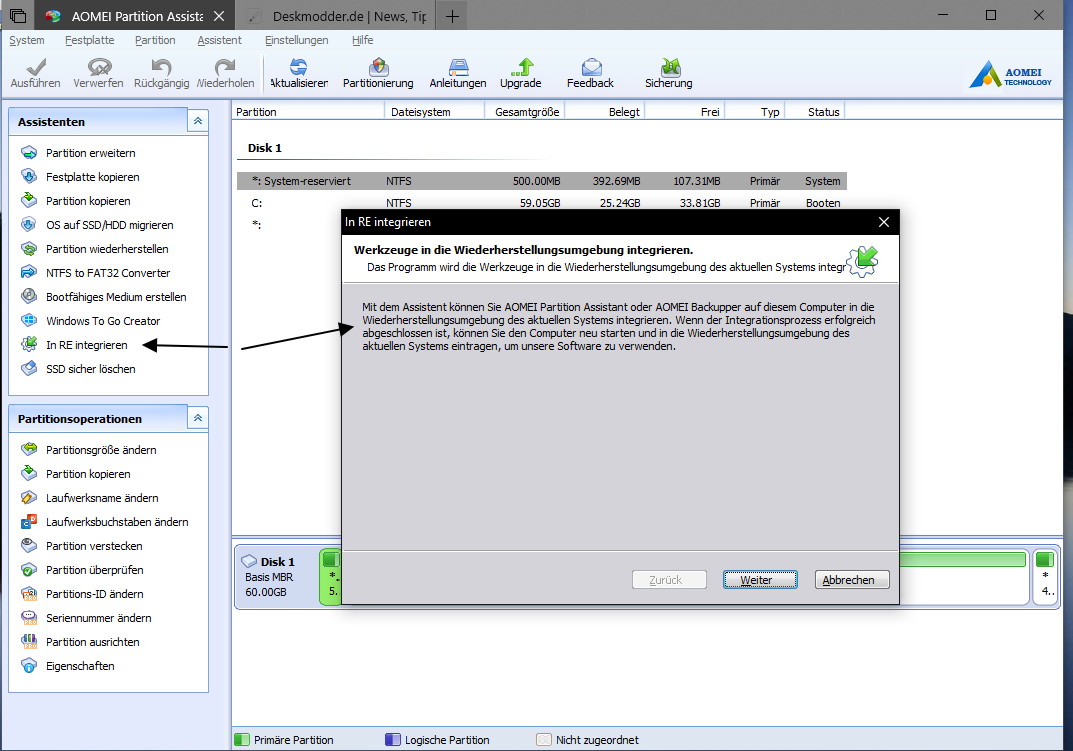Click the Partition verstecken icon

pyautogui.click(x=29, y=546)
